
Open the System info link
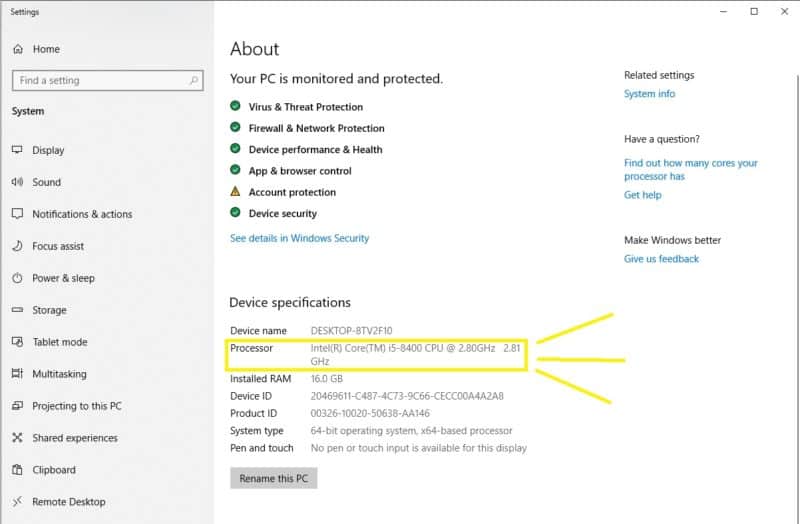click(649, 94)
